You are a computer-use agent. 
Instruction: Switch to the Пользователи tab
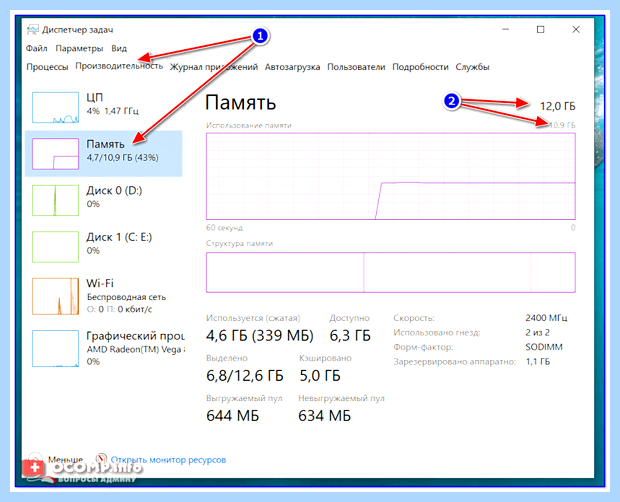[x=356, y=67]
